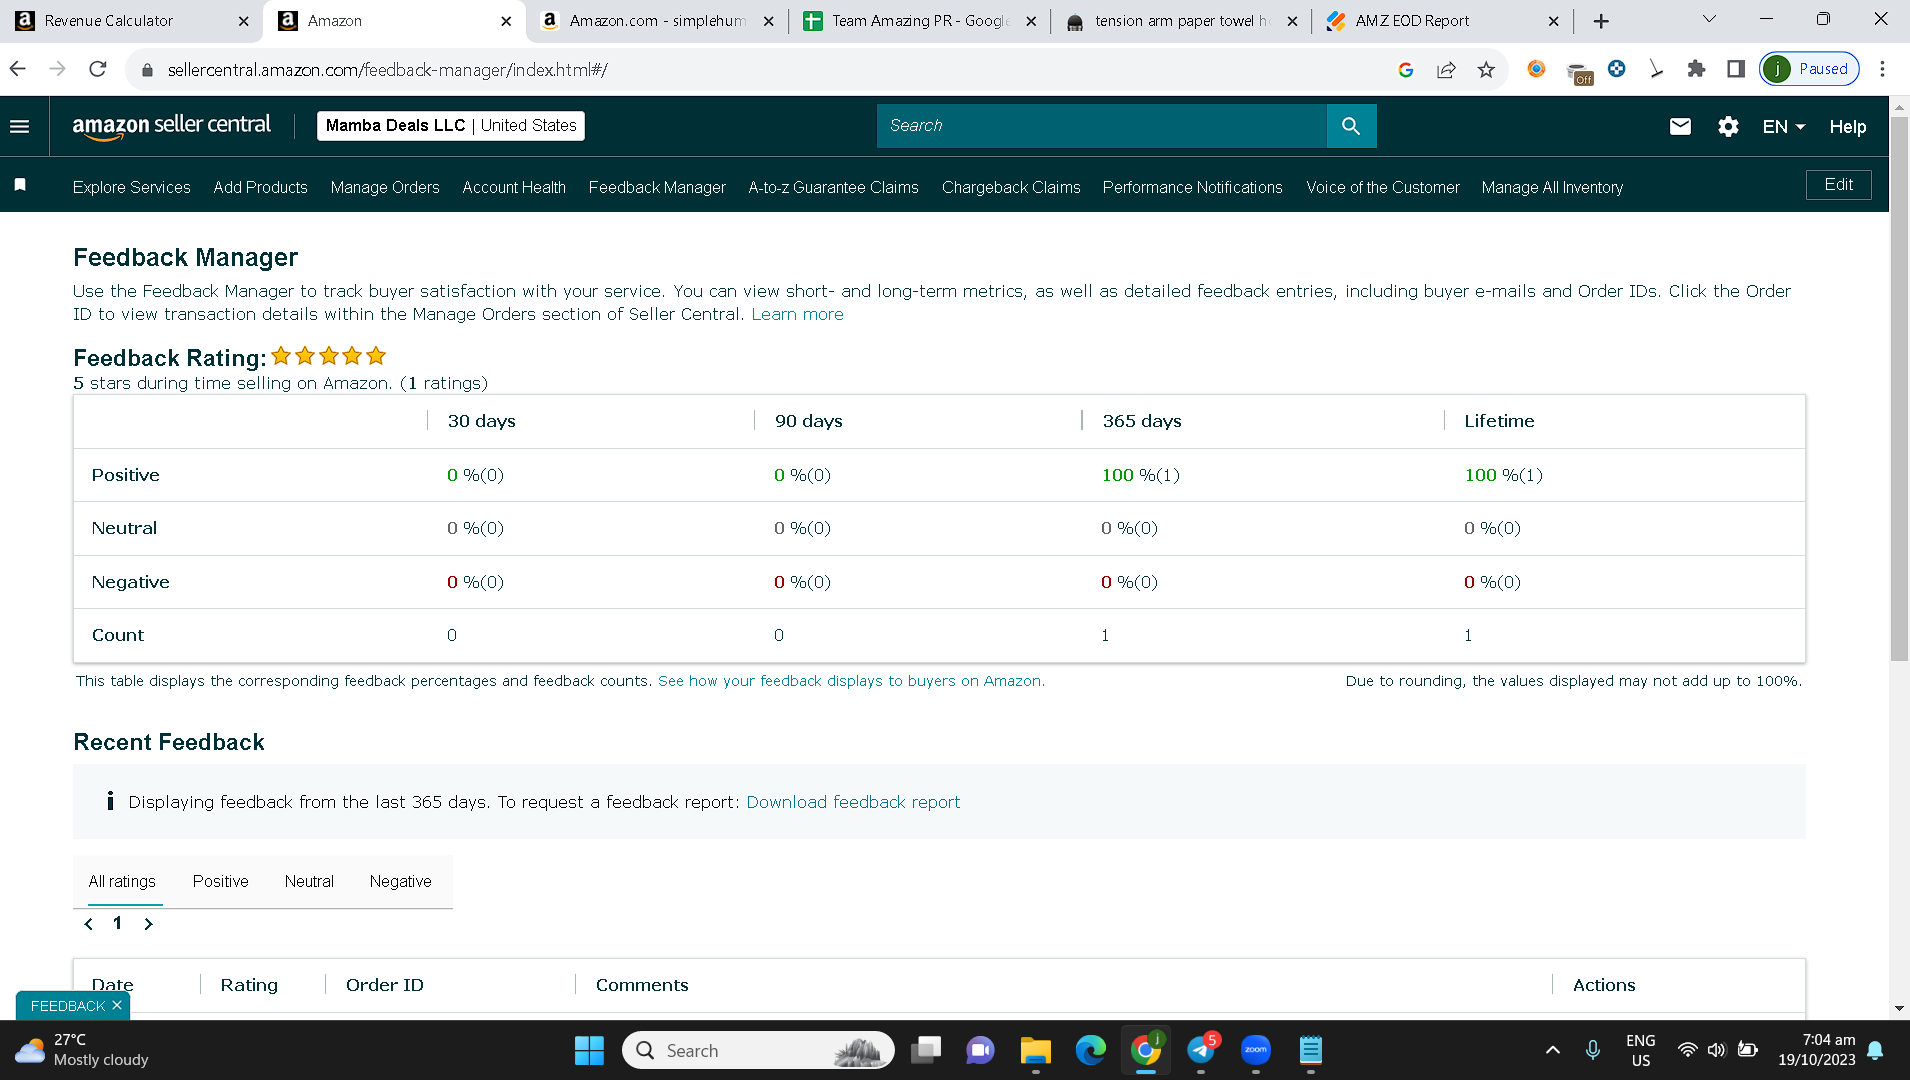Viewport: 1910px width, 1080px height.
Task: Reload the page with refresh icon
Action: 97,69
